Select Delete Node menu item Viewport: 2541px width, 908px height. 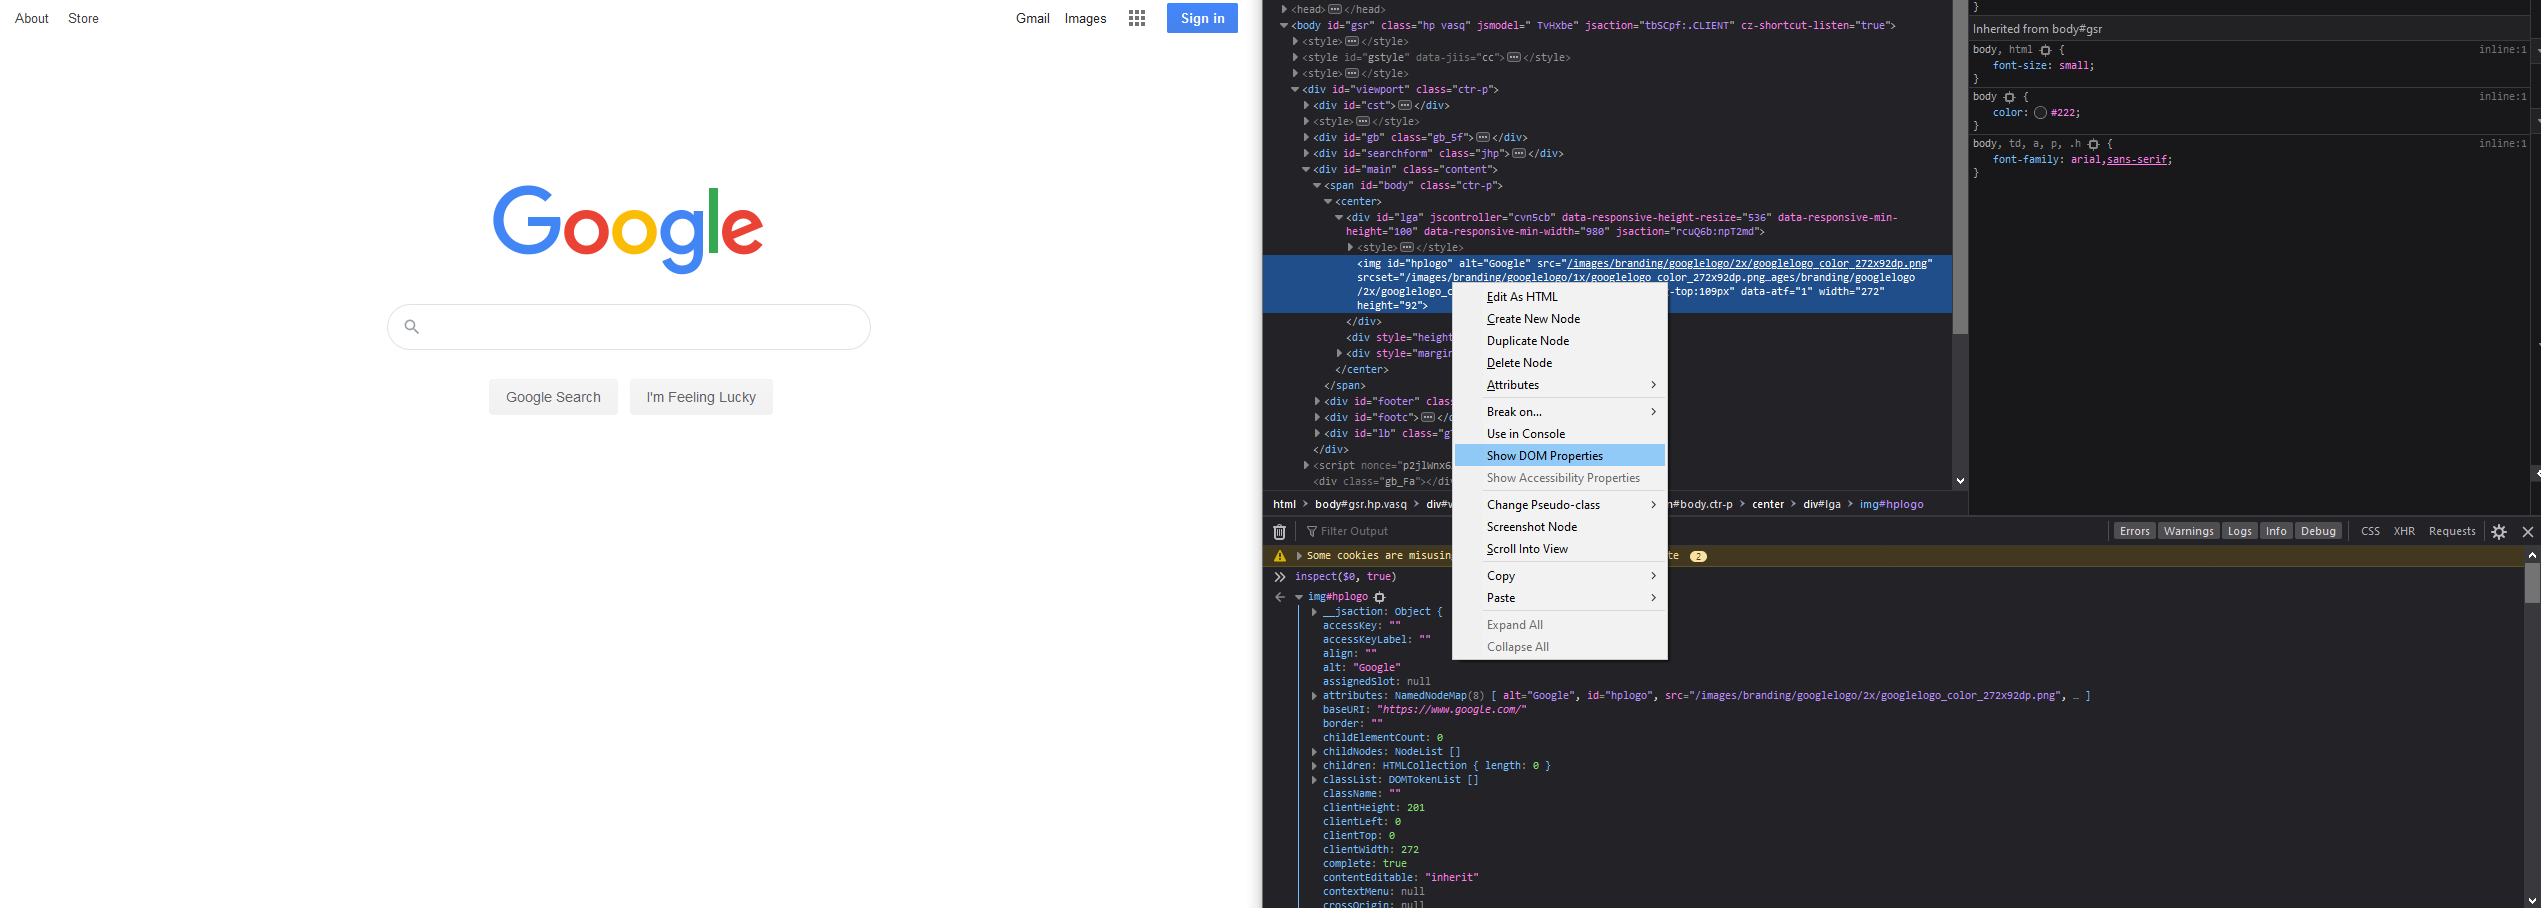[1559, 363]
